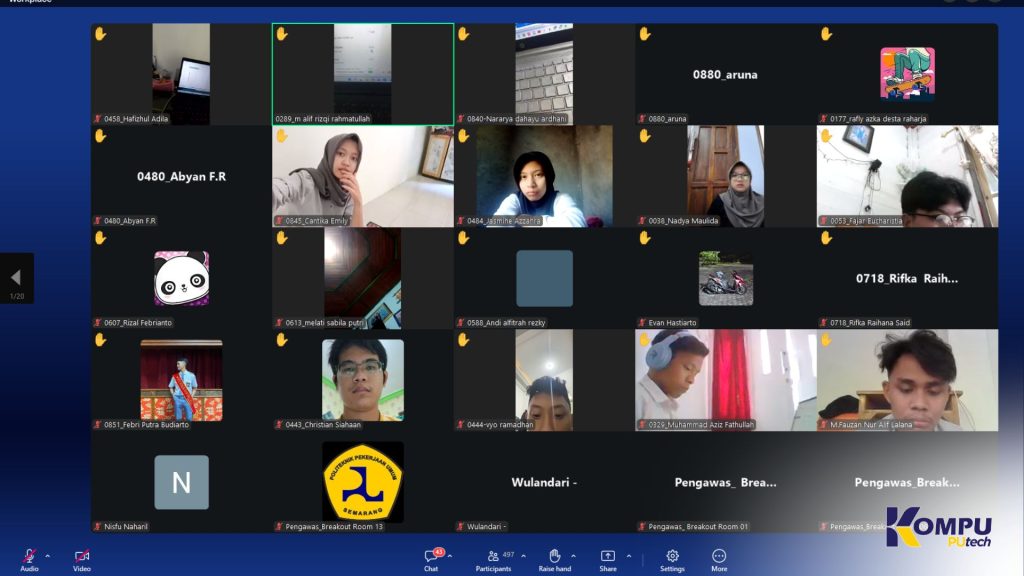Click raised hand on 0038_Nadya Maulida tile
Image resolution: width=1024 pixels, height=576 pixels.
[645, 136]
